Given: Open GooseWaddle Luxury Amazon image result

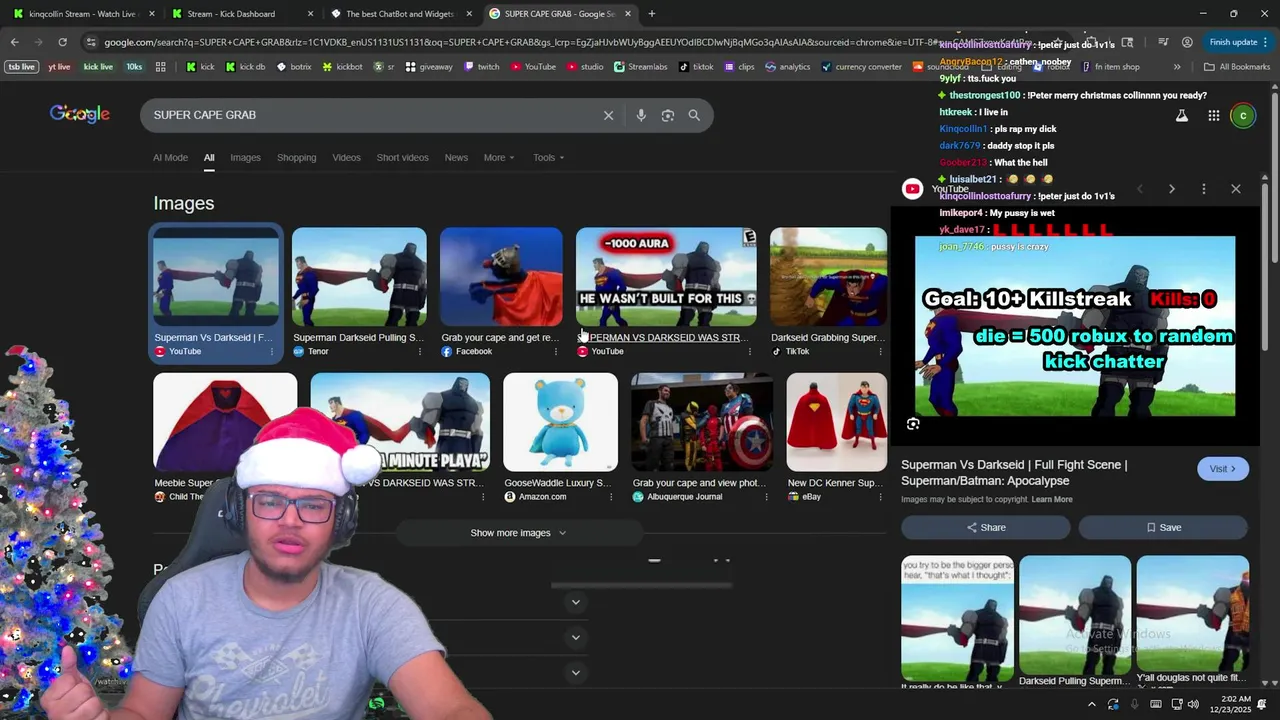Looking at the screenshot, I should click(x=560, y=438).
